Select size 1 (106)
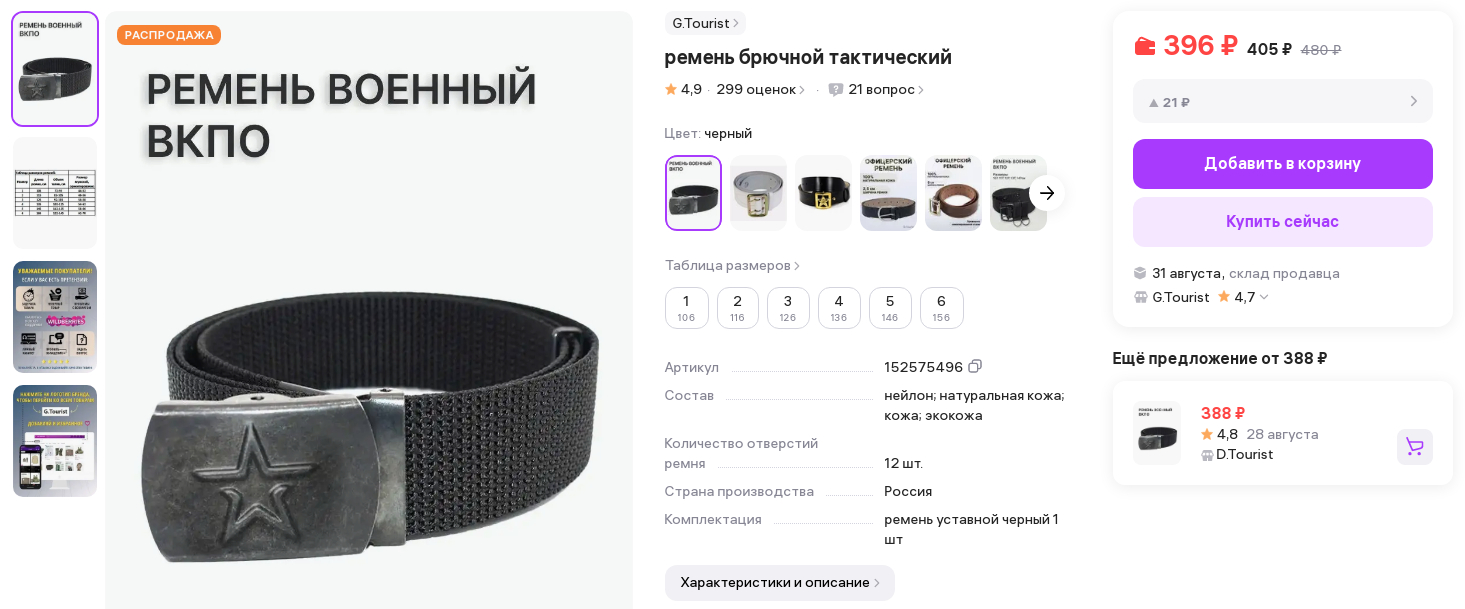Viewport: 1465px width, 609px height. (x=686, y=308)
